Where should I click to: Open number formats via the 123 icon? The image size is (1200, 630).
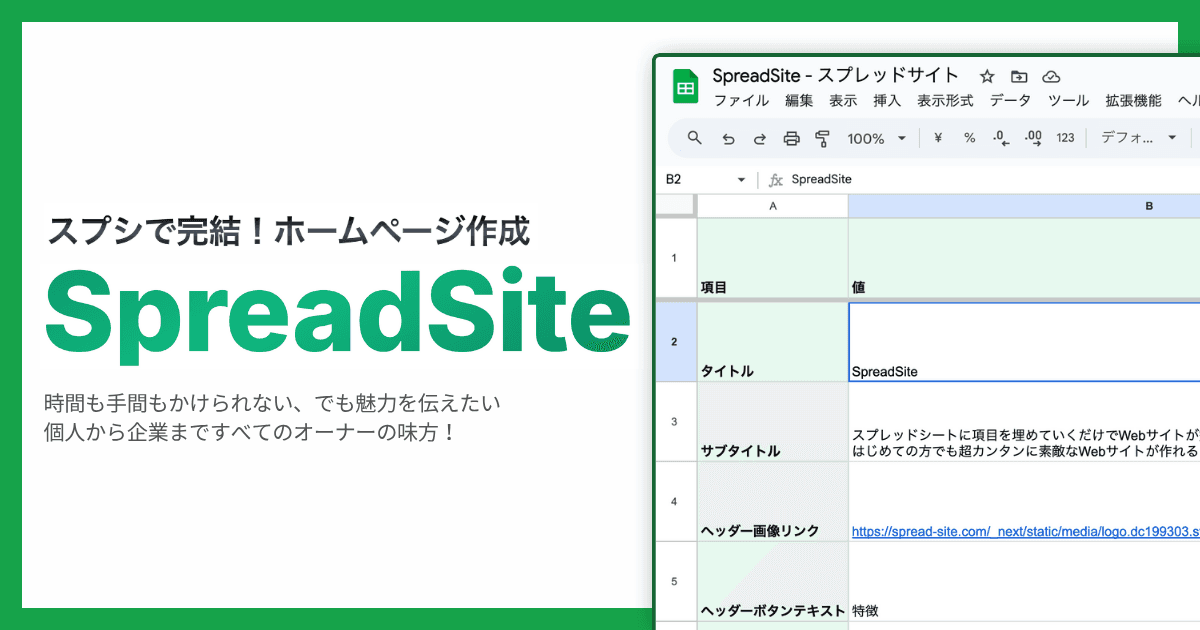click(x=1065, y=138)
